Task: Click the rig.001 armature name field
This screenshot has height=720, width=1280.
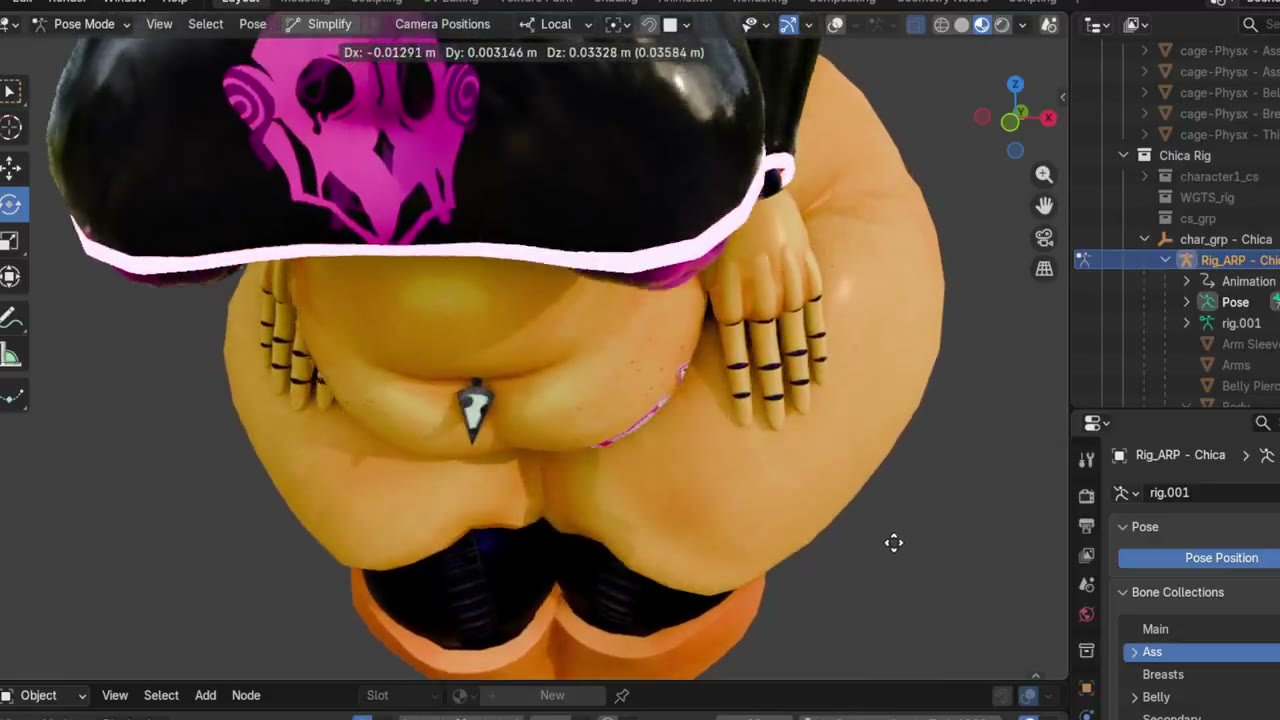Action: tap(1212, 493)
